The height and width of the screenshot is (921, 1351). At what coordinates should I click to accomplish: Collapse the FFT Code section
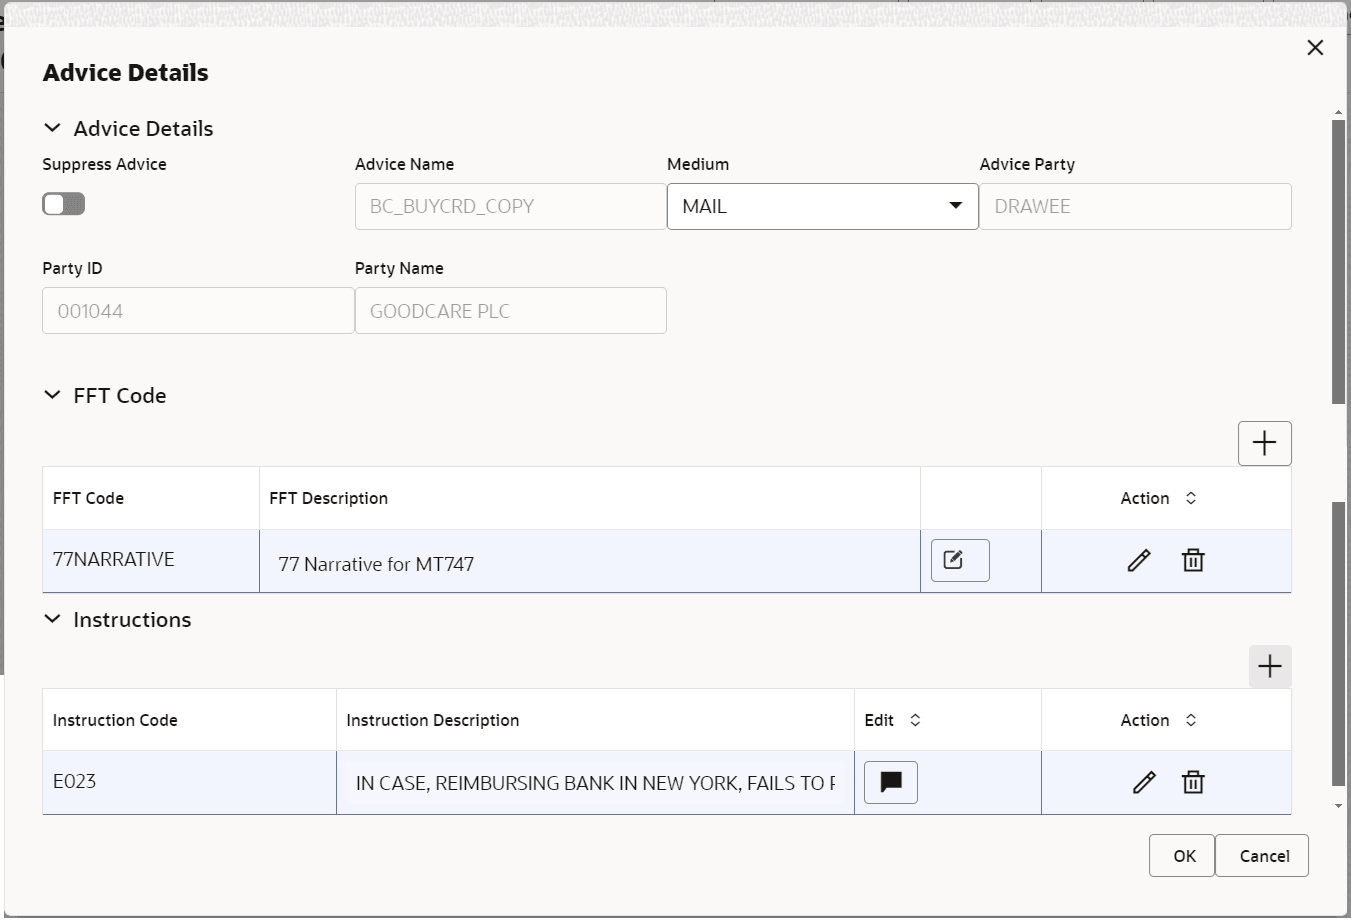(52, 395)
